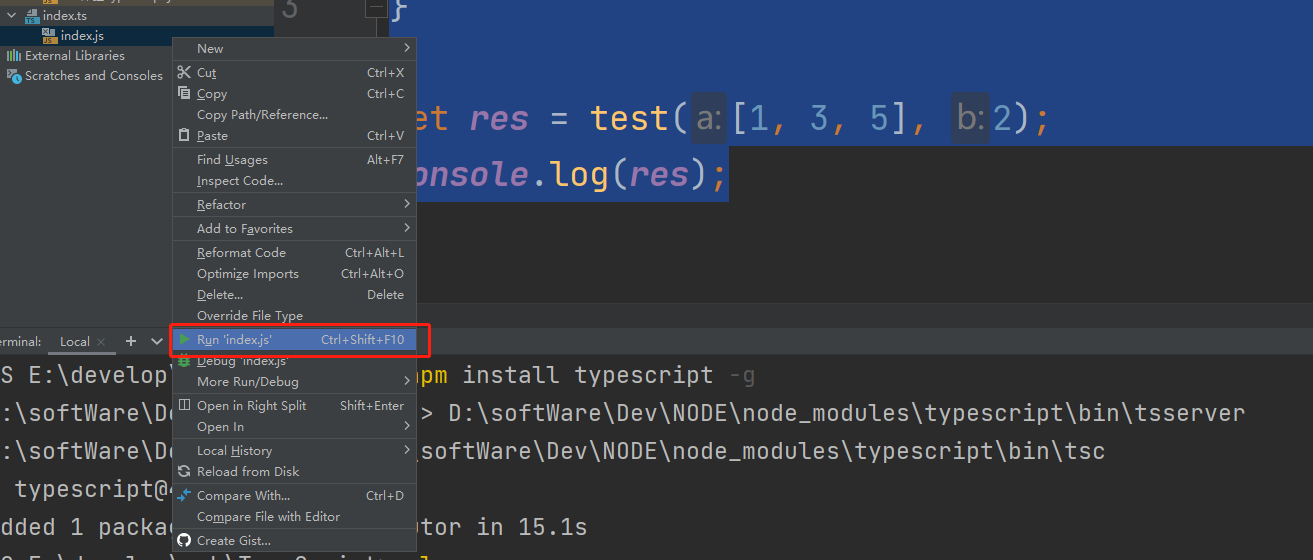This screenshot has height=560, width=1313.
Task: Choose Reload from Disk entry
Action: [294, 471]
